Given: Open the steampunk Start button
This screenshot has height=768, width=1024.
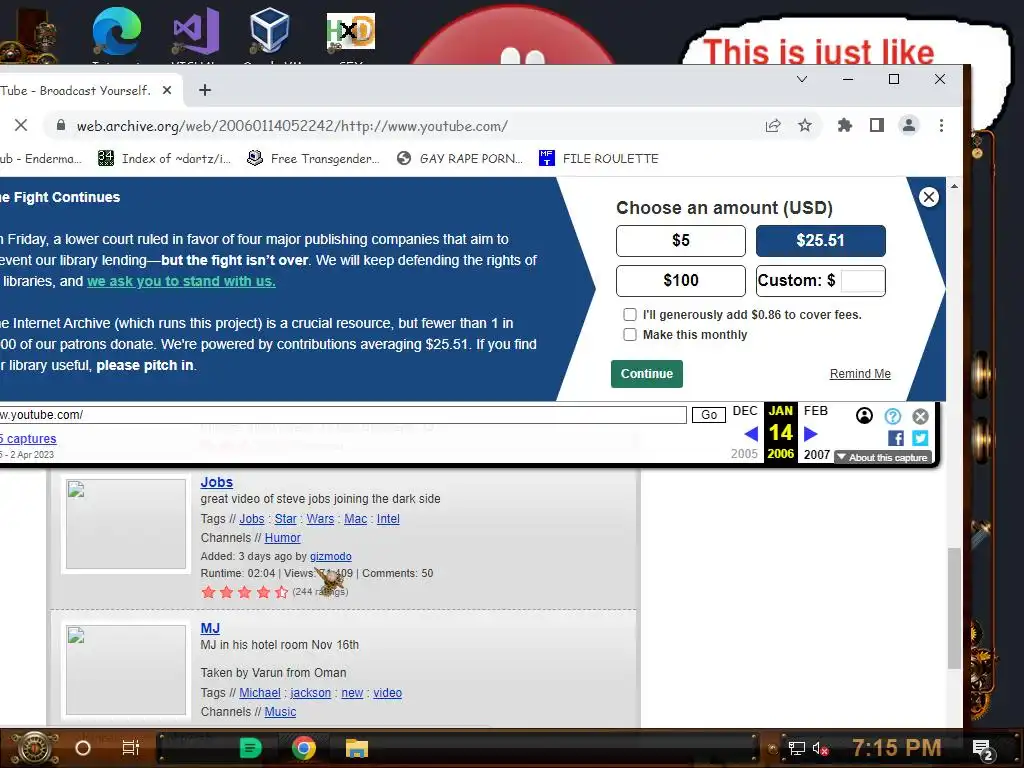Looking at the screenshot, I should point(35,748).
